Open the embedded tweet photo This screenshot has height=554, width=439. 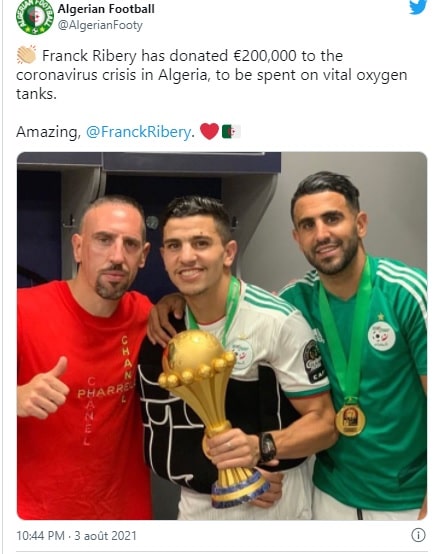222,336
